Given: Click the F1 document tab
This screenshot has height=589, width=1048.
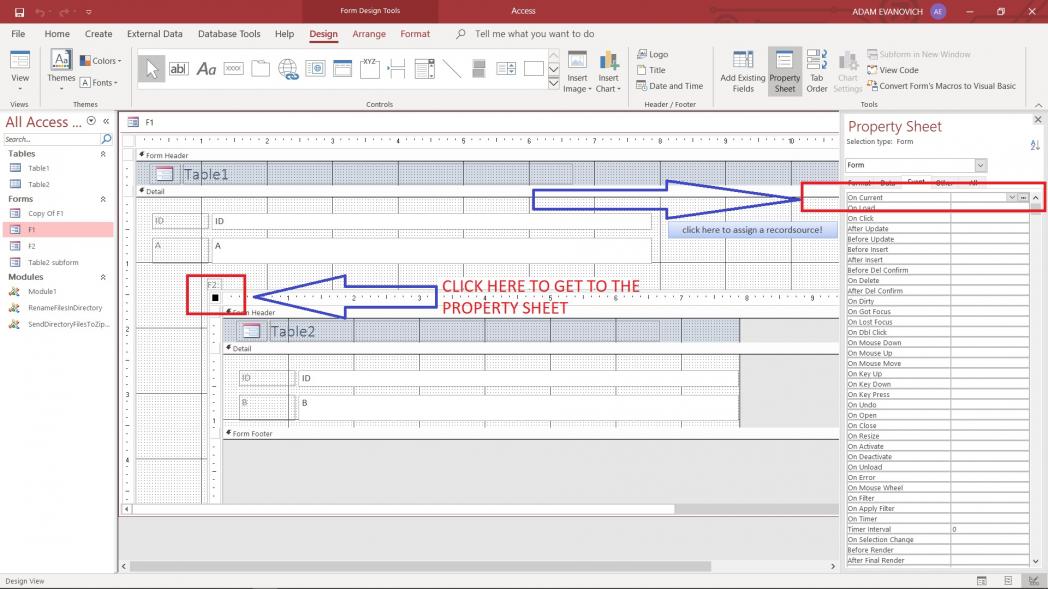Looking at the screenshot, I should click(x=142, y=122).
